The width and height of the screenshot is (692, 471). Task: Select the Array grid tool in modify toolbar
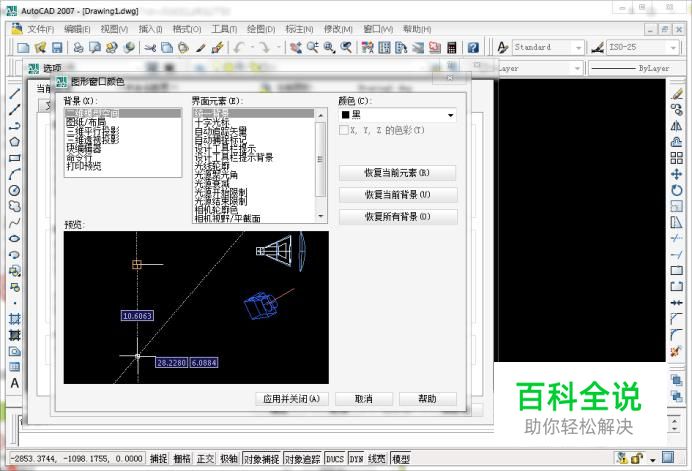[676, 158]
